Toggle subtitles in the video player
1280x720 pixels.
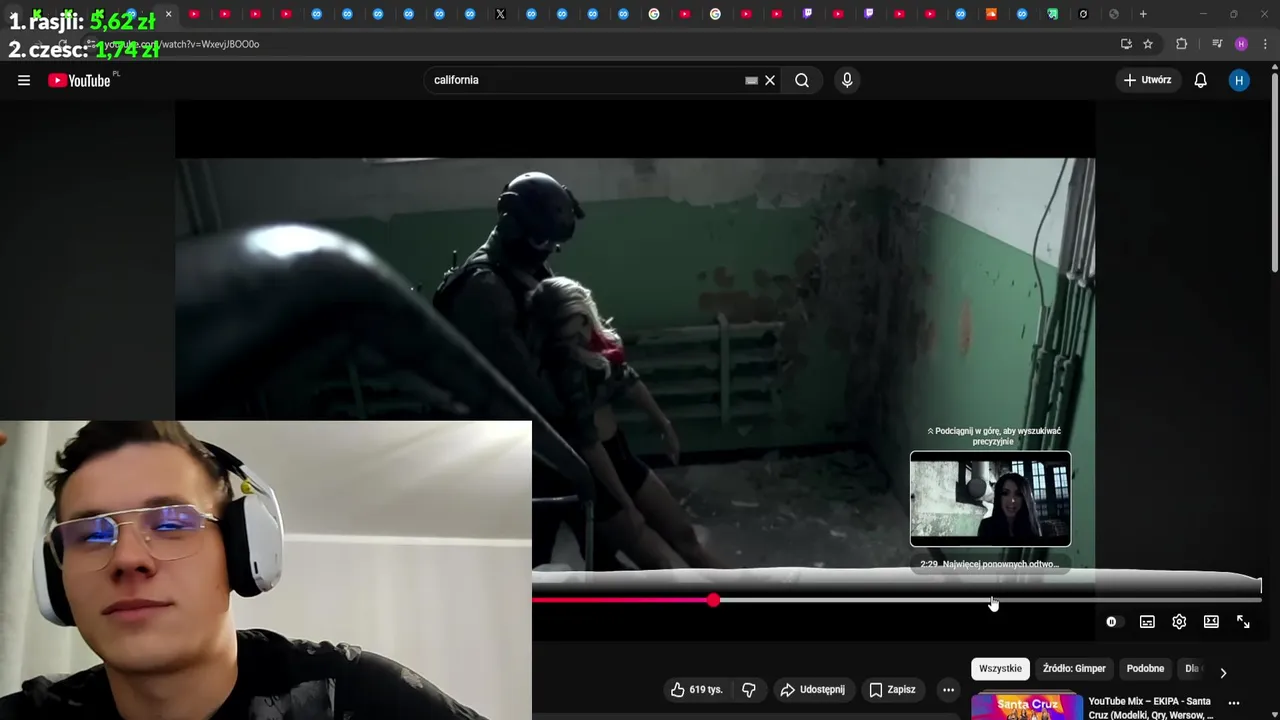pos(1147,622)
